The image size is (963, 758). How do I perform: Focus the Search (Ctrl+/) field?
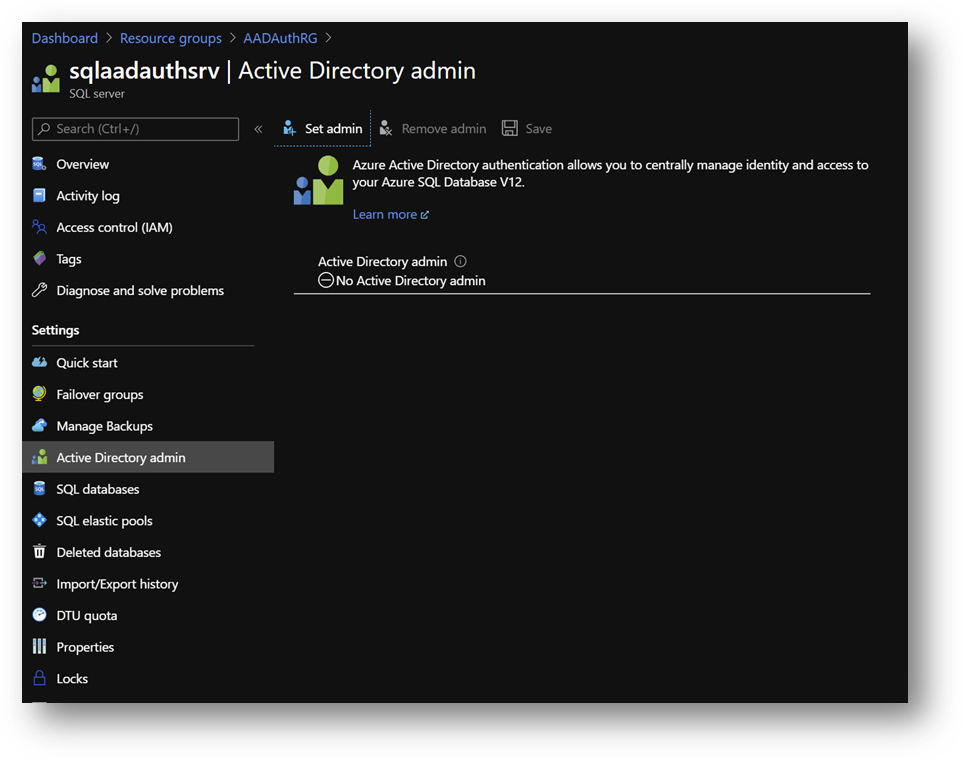click(135, 129)
